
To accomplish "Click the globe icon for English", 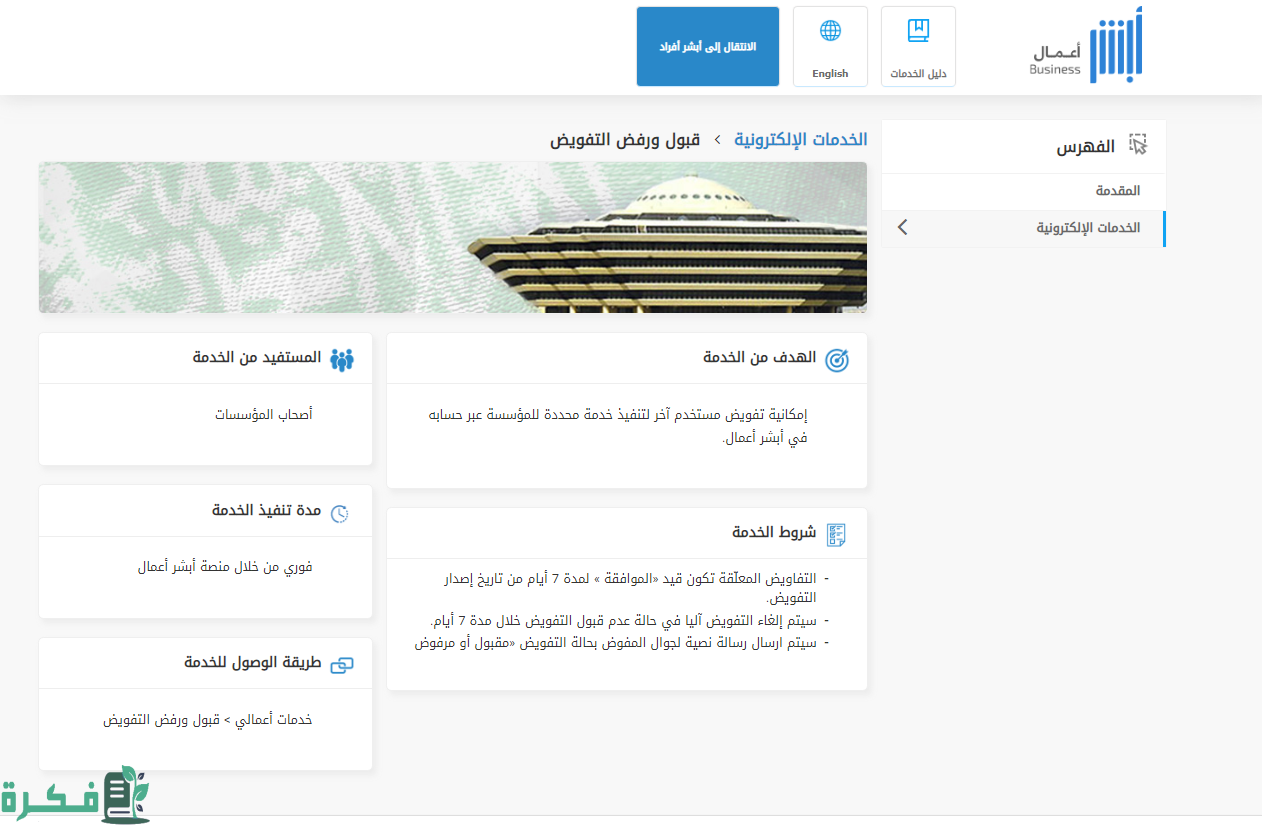I will [x=830, y=31].
